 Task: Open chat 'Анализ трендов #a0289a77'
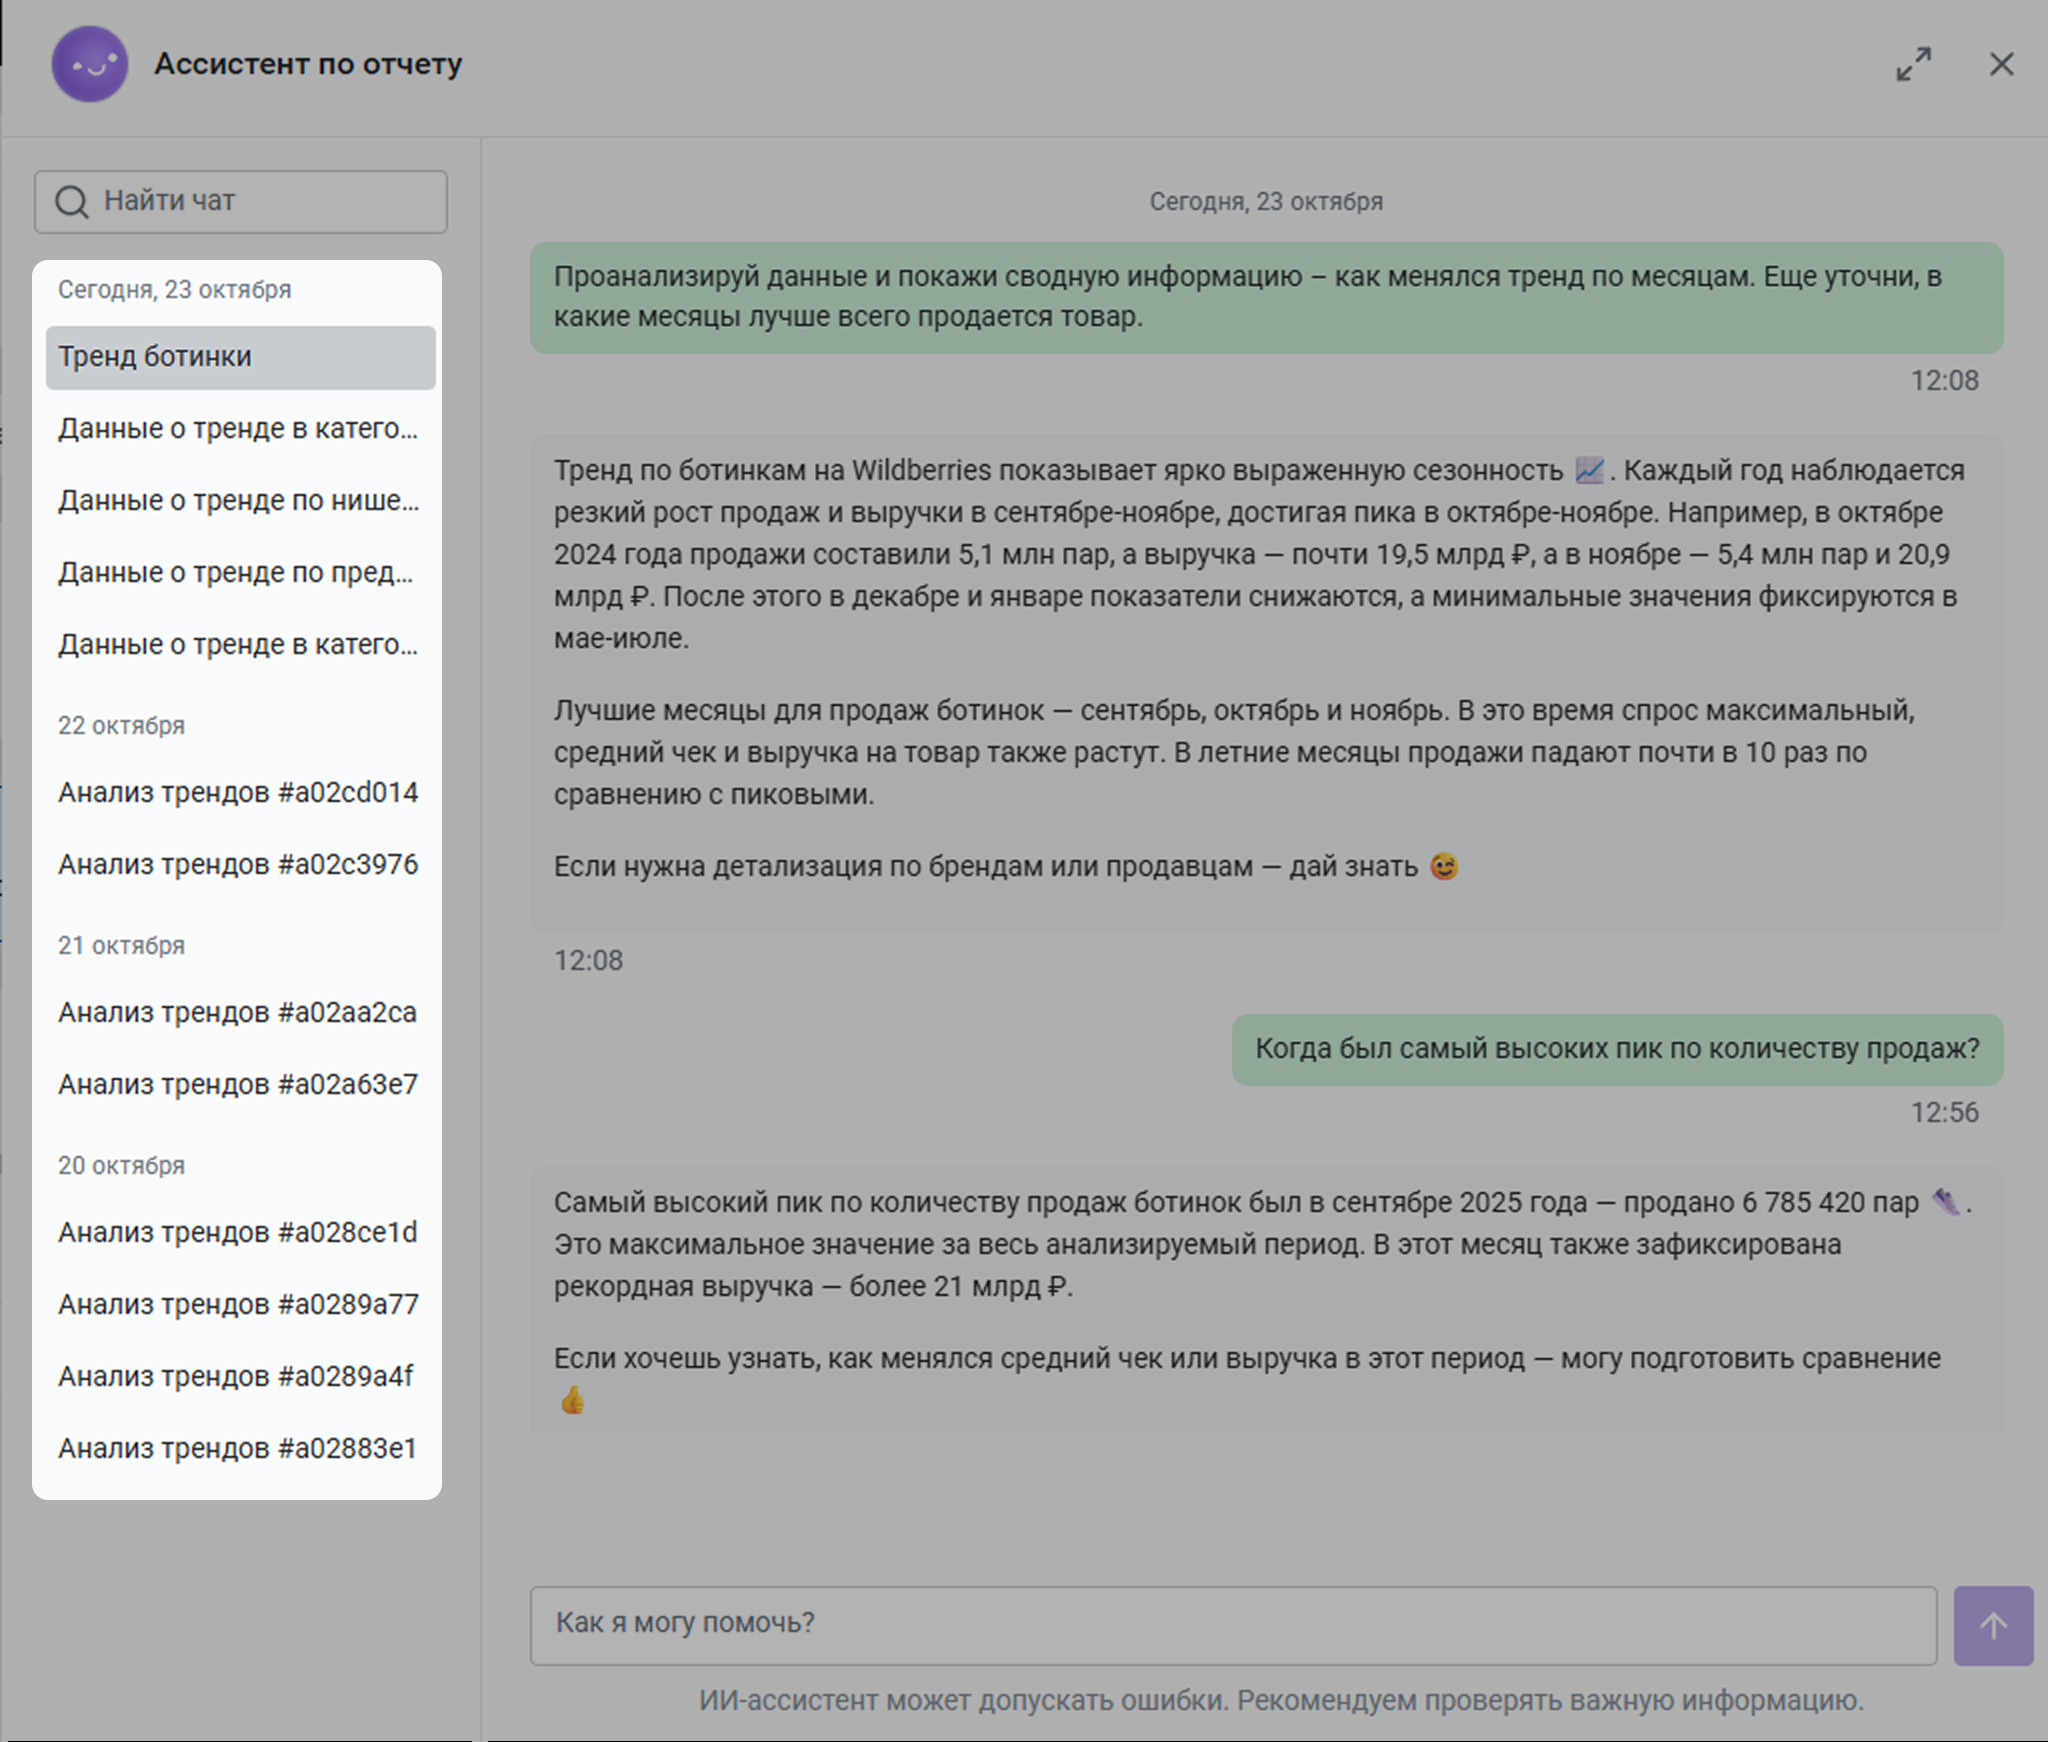tap(238, 1305)
